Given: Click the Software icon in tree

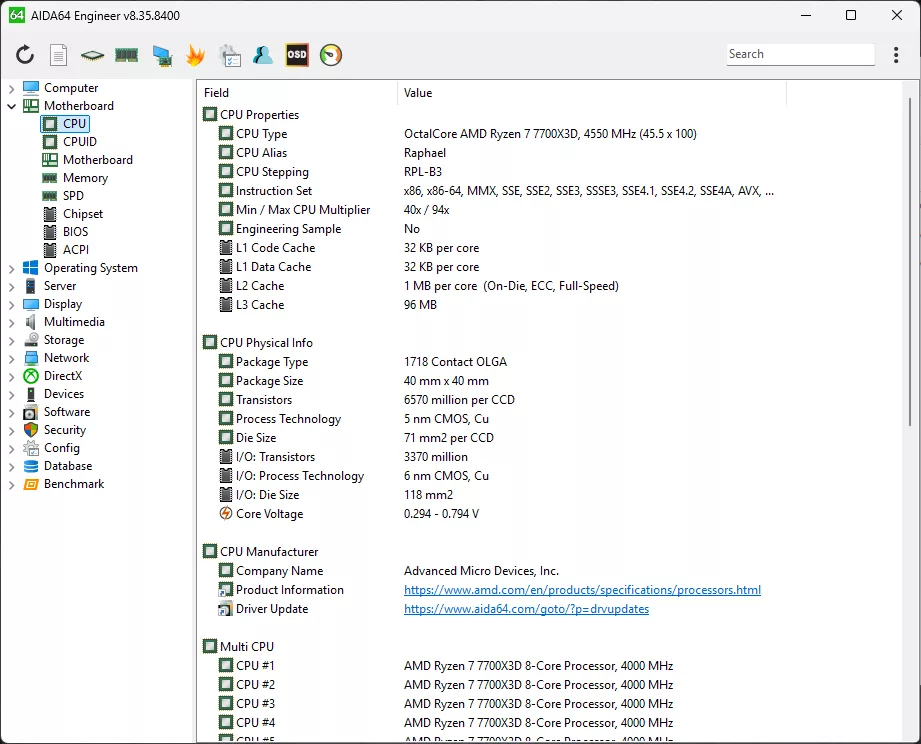Looking at the screenshot, I should (31, 412).
